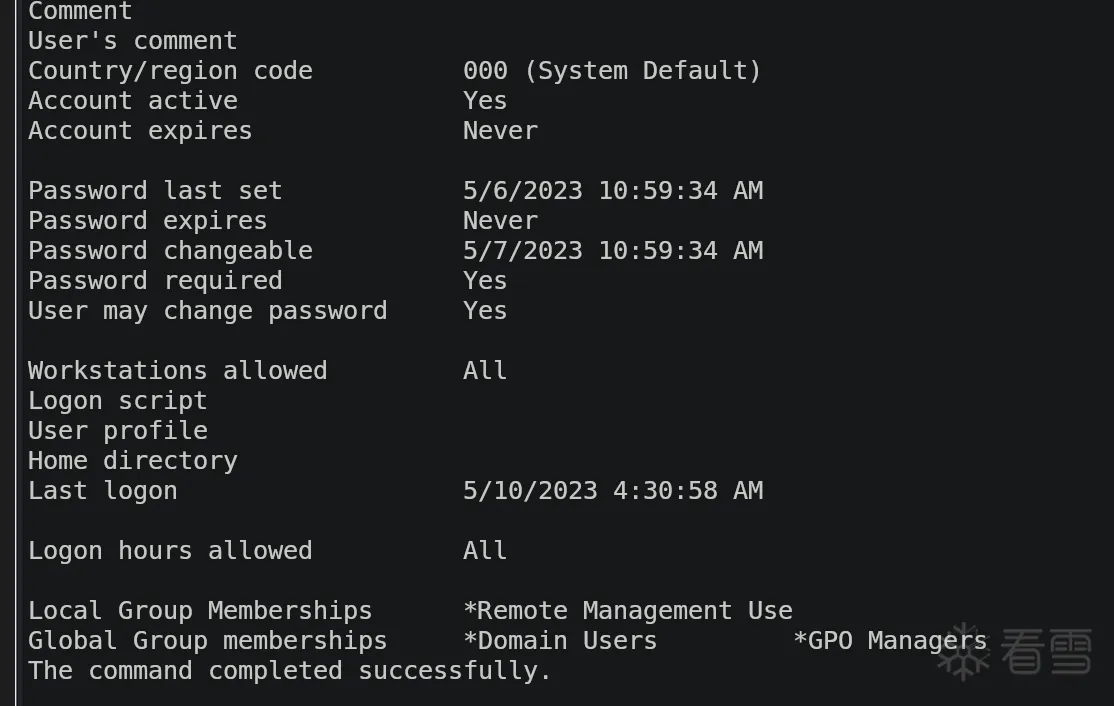Click the "*Remote Management Use" group entry

(628, 611)
